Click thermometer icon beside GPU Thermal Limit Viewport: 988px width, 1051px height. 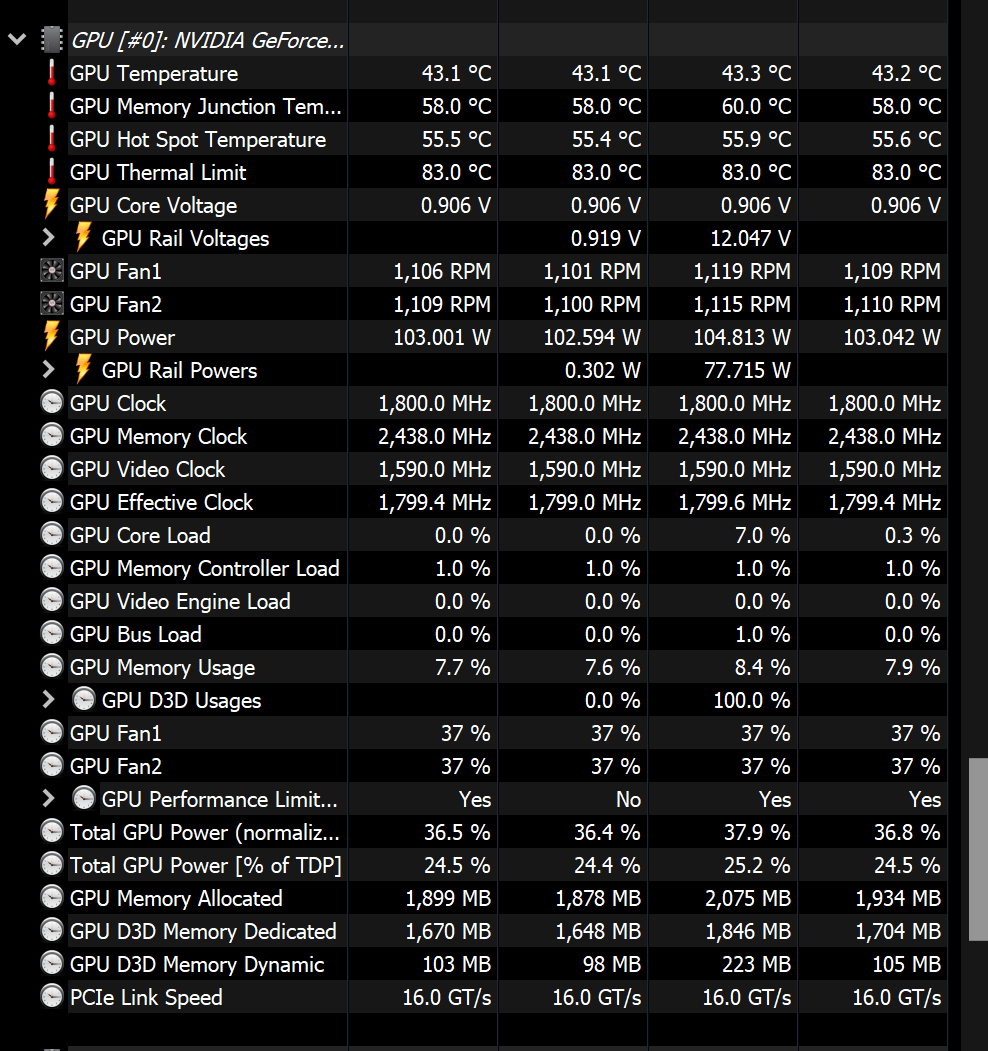click(52, 172)
